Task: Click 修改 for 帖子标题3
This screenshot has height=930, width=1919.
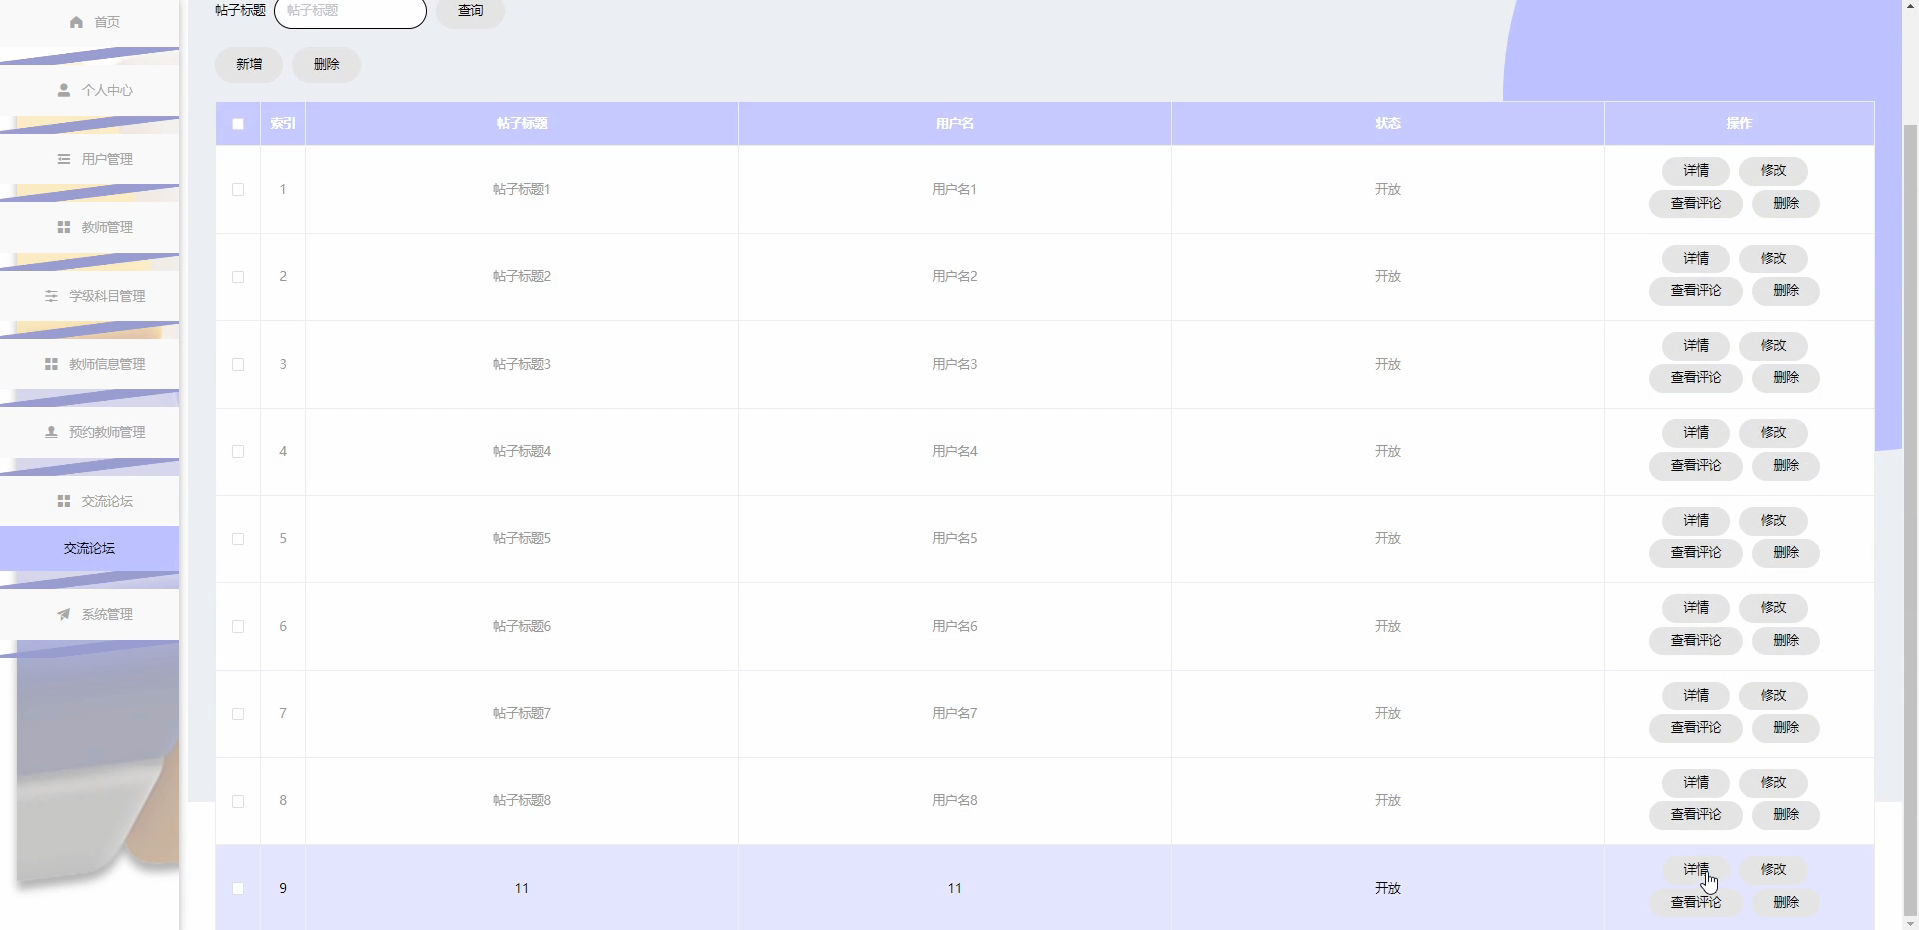Action: 1773,346
